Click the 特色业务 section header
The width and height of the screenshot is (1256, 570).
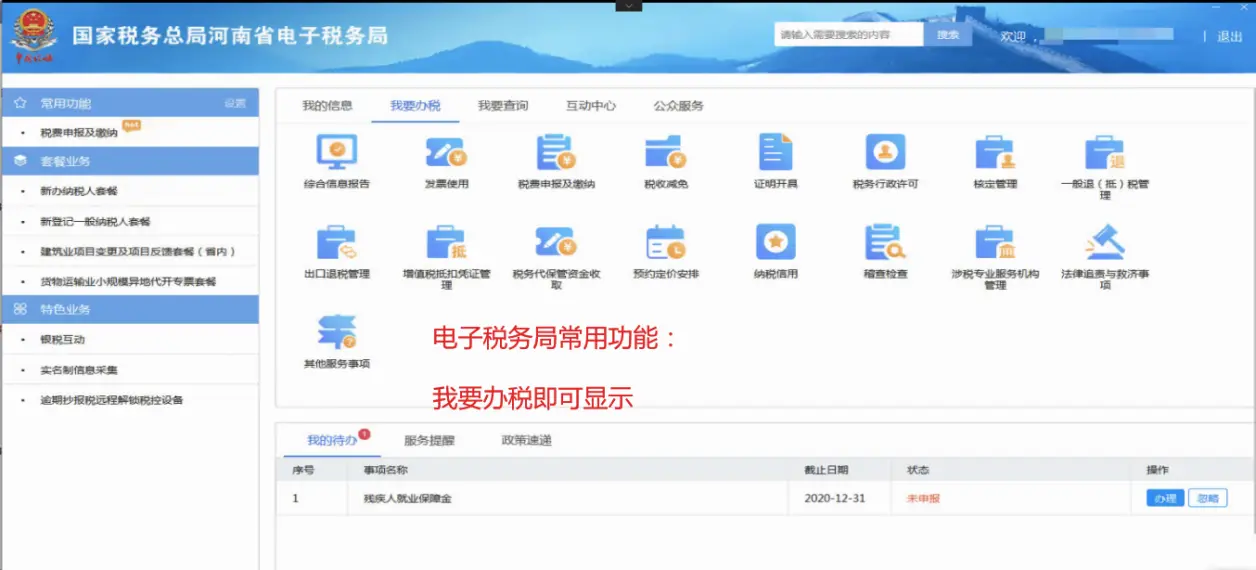click(130, 310)
